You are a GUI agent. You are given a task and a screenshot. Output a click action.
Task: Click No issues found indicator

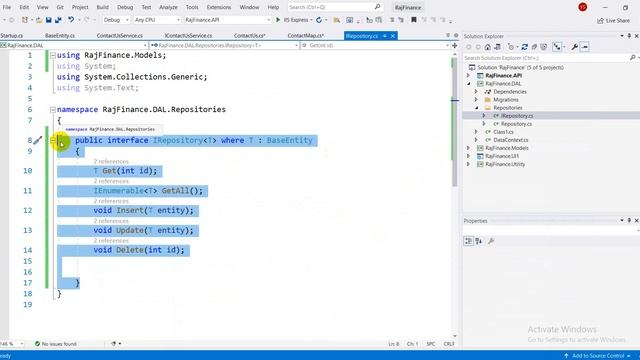click(56, 344)
